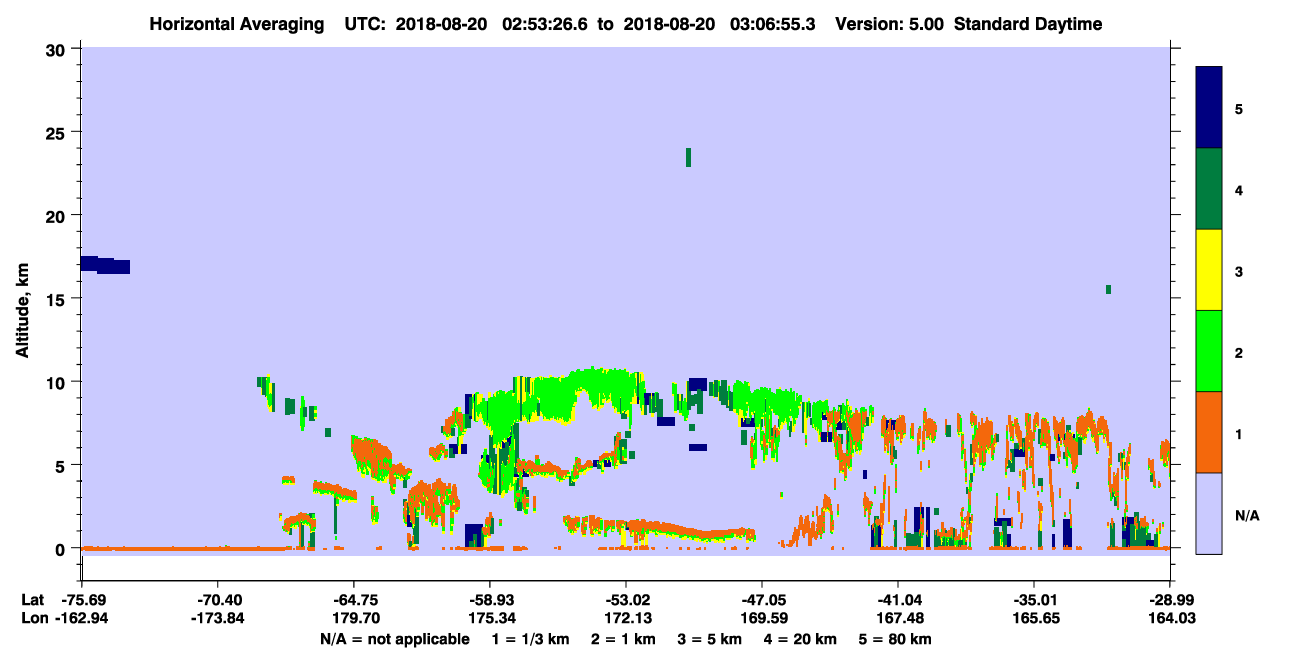Click the latitude label -75.69

pos(82,599)
